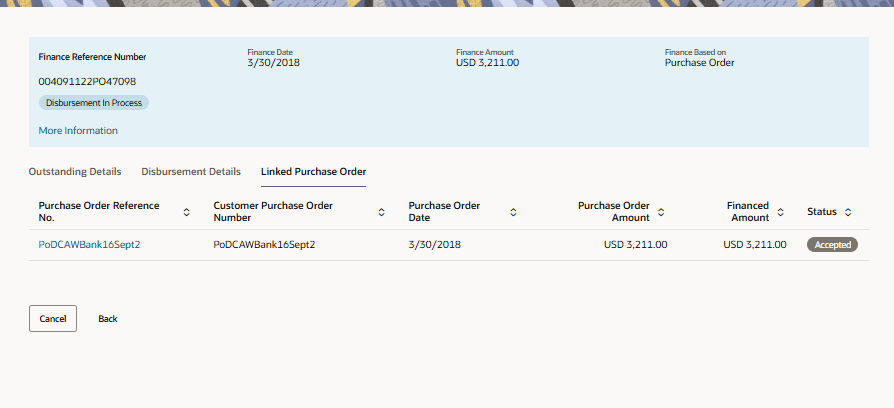Click the Cancel button
Viewport: 894px width, 408px height.
pyautogui.click(x=53, y=319)
